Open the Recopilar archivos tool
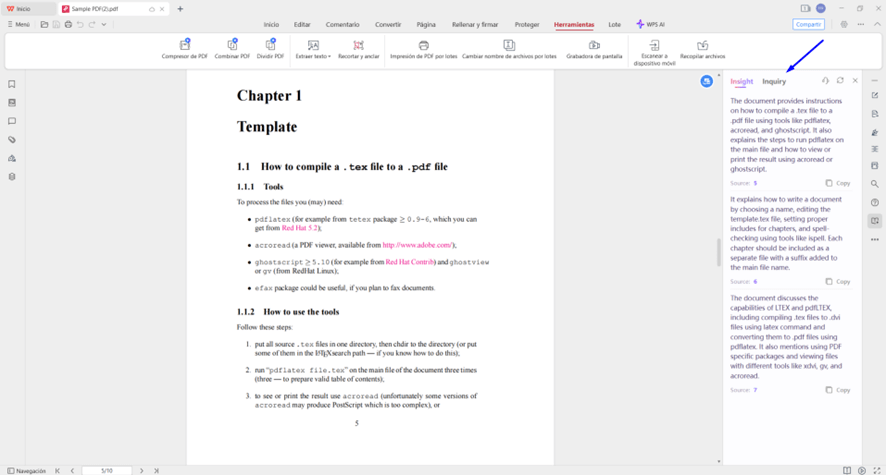886x475 pixels. [702, 49]
